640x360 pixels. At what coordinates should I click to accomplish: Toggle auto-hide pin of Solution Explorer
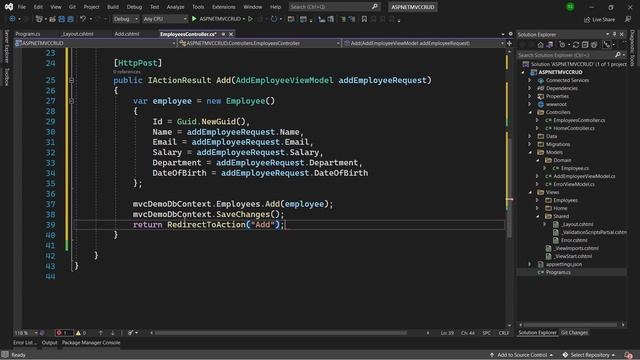(615, 34)
